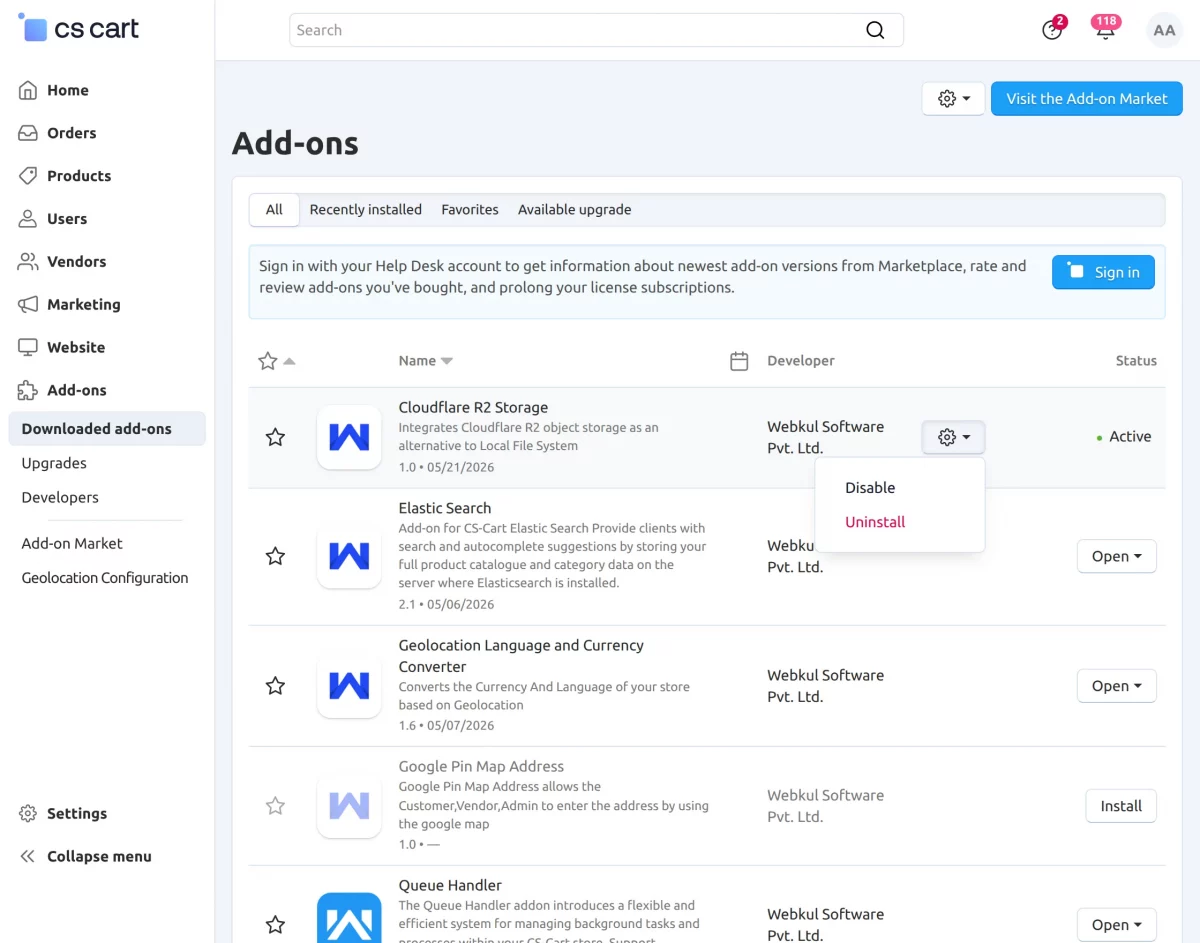The width and height of the screenshot is (1200, 943).
Task: Click the calendar icon in table header
Action: pos(739,361)
